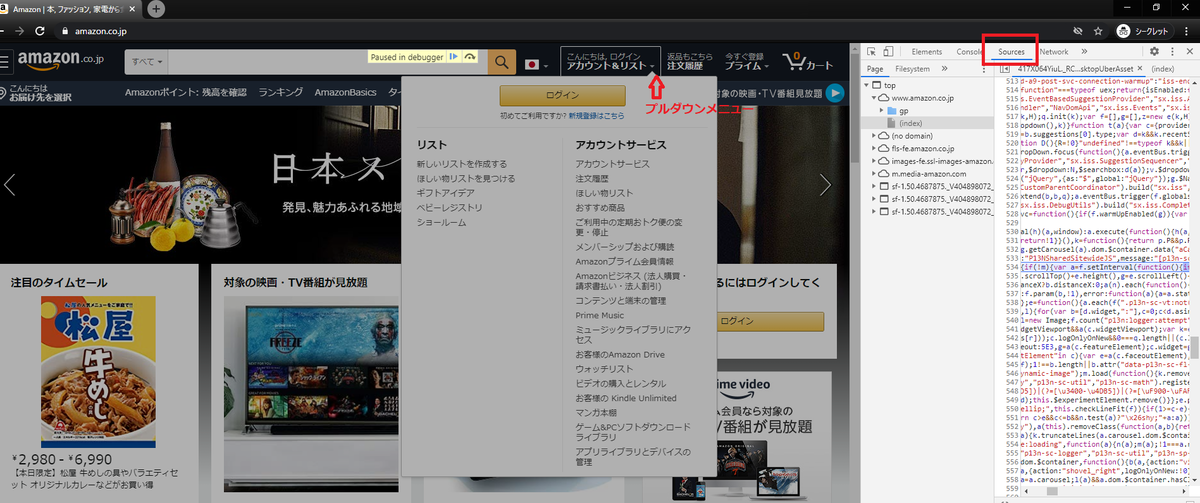The image size is (1200, 503).
Task: Open 新しいリストを作成する link
Action: 462,163
